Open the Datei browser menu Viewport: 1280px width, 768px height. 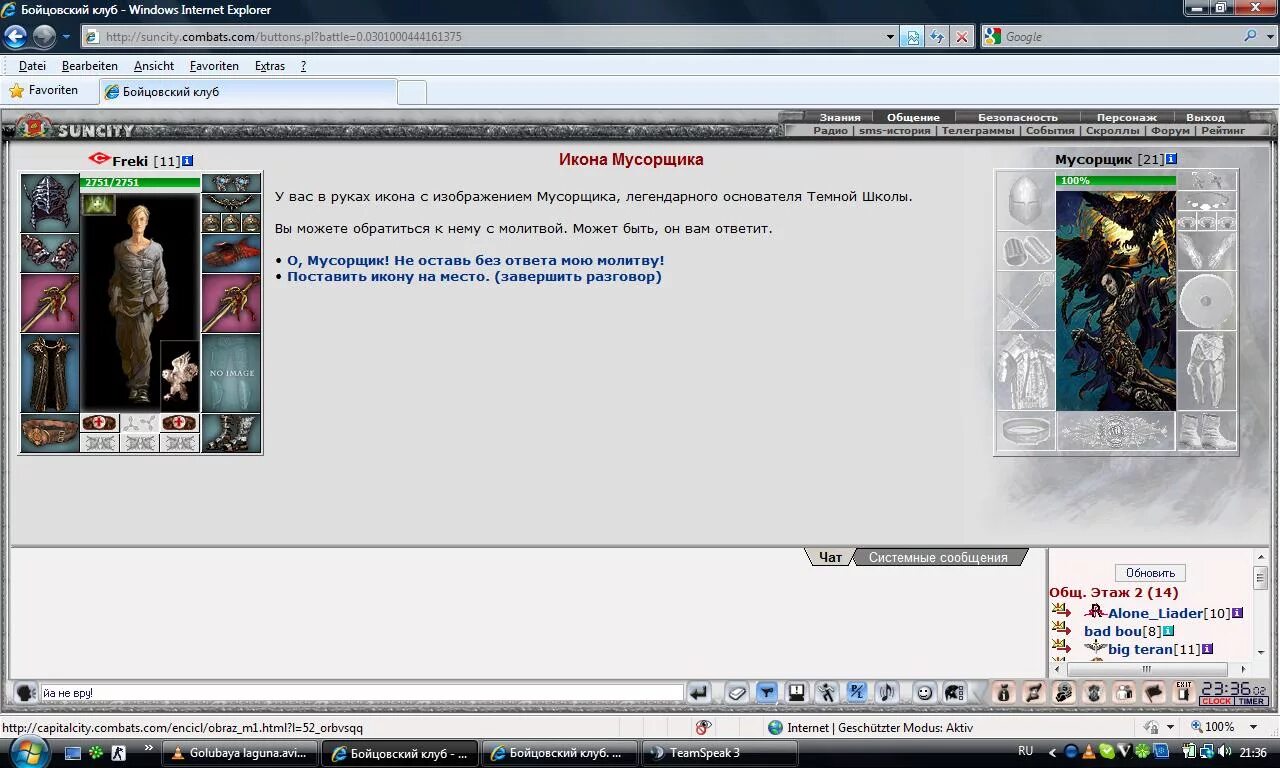click(x=32, y=66)
